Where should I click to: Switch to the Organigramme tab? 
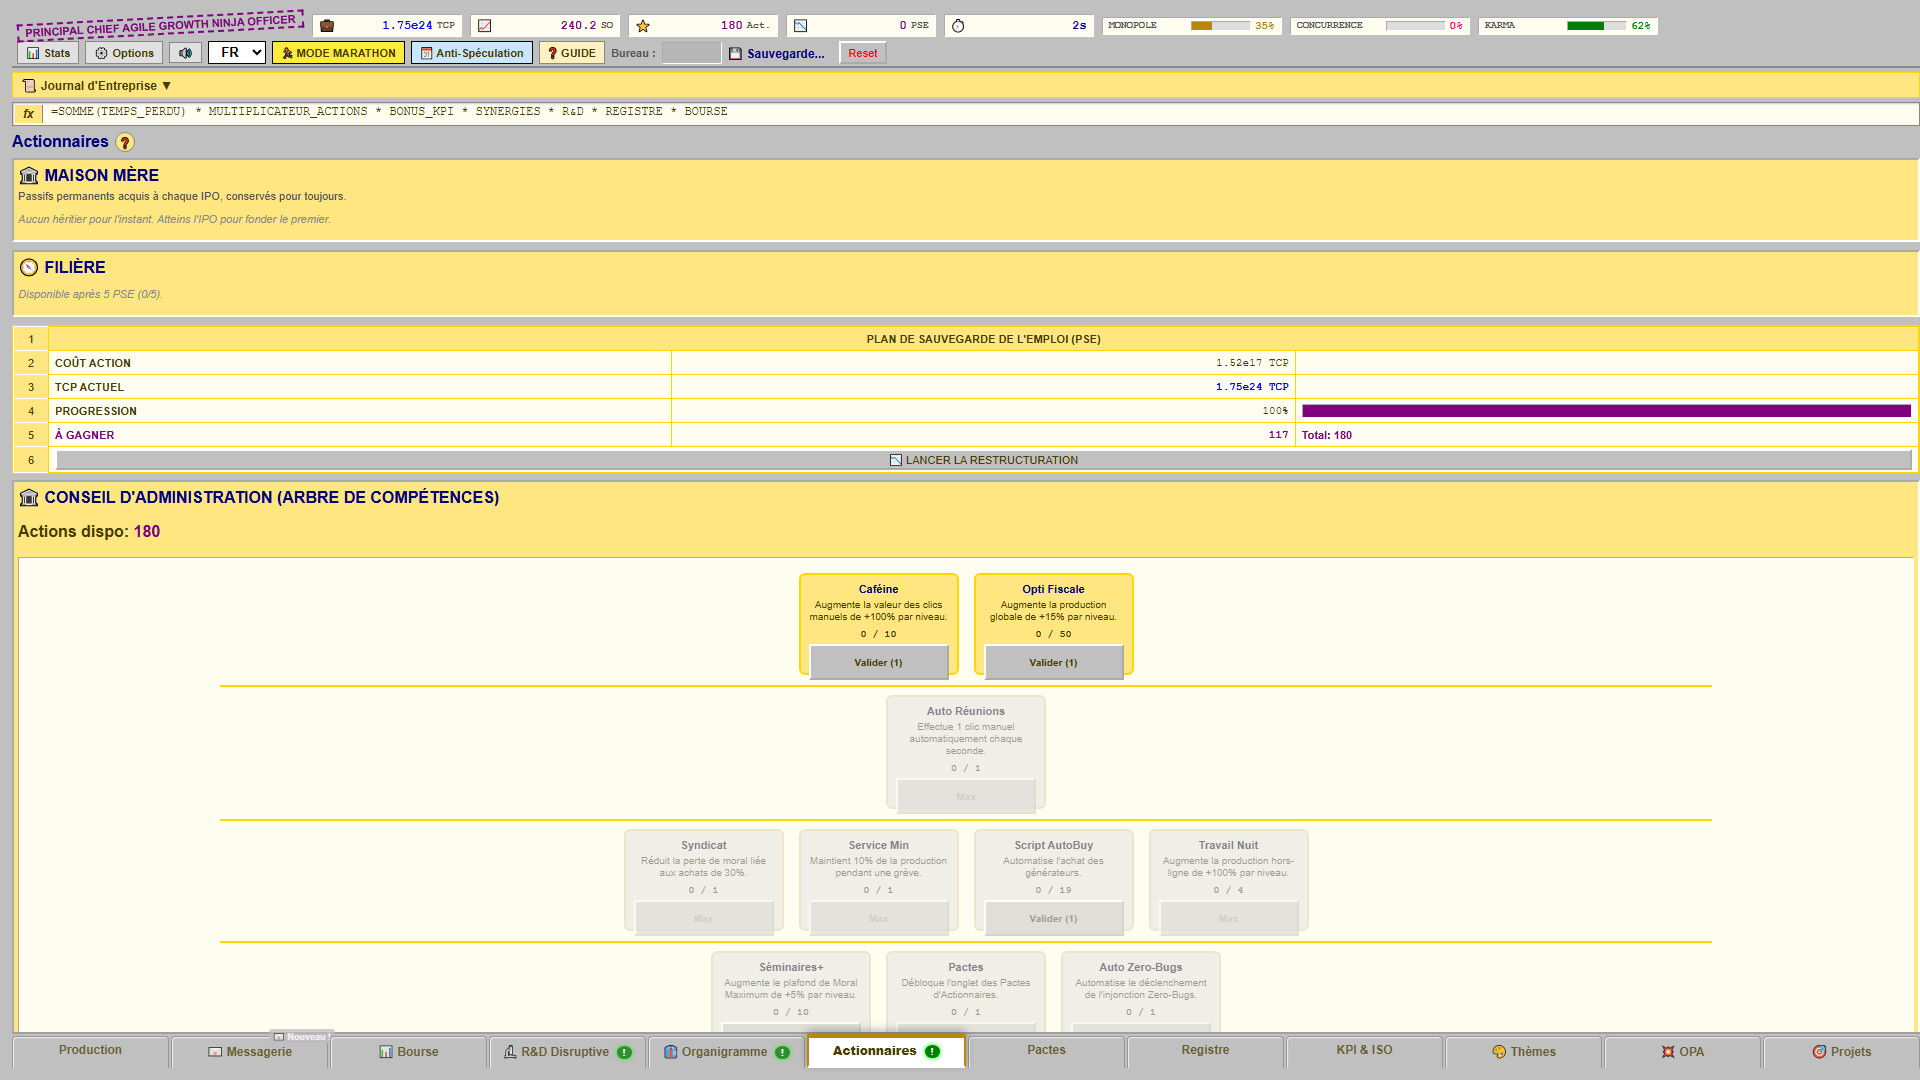tap(727, 1052)
